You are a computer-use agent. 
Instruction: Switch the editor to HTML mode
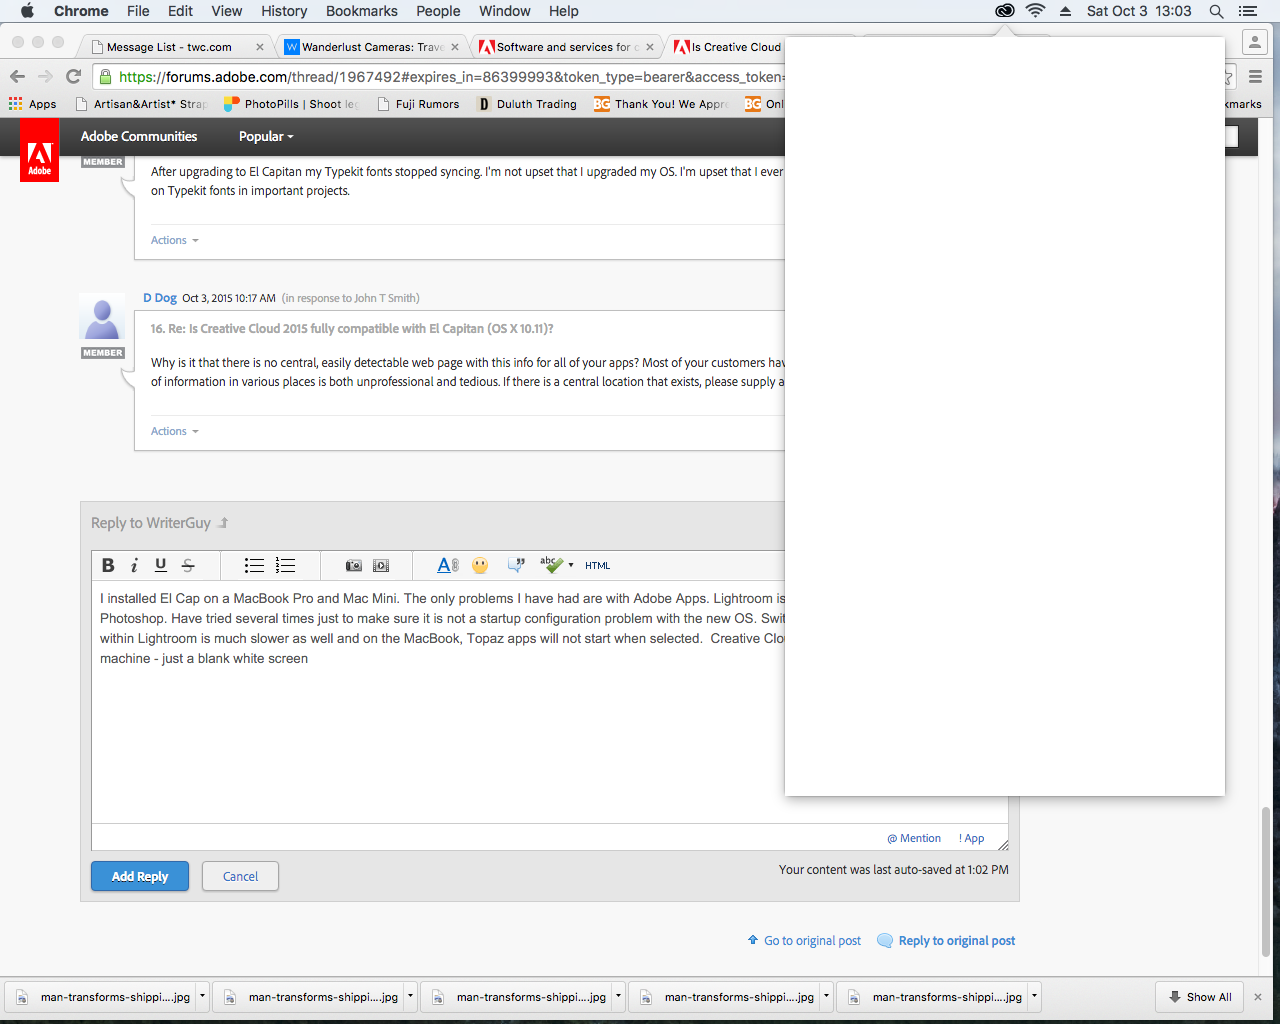coord(598,566)
